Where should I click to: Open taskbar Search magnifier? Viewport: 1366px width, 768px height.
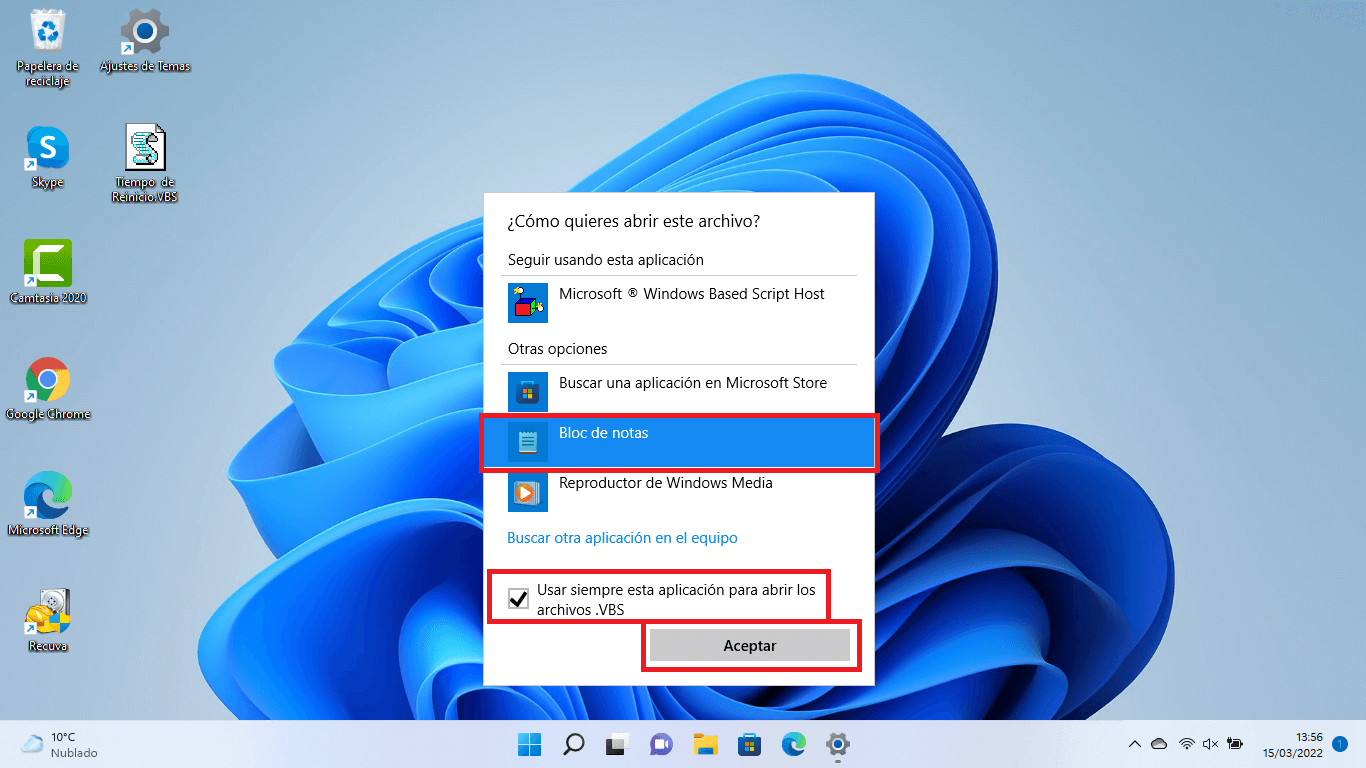(573, 744)
